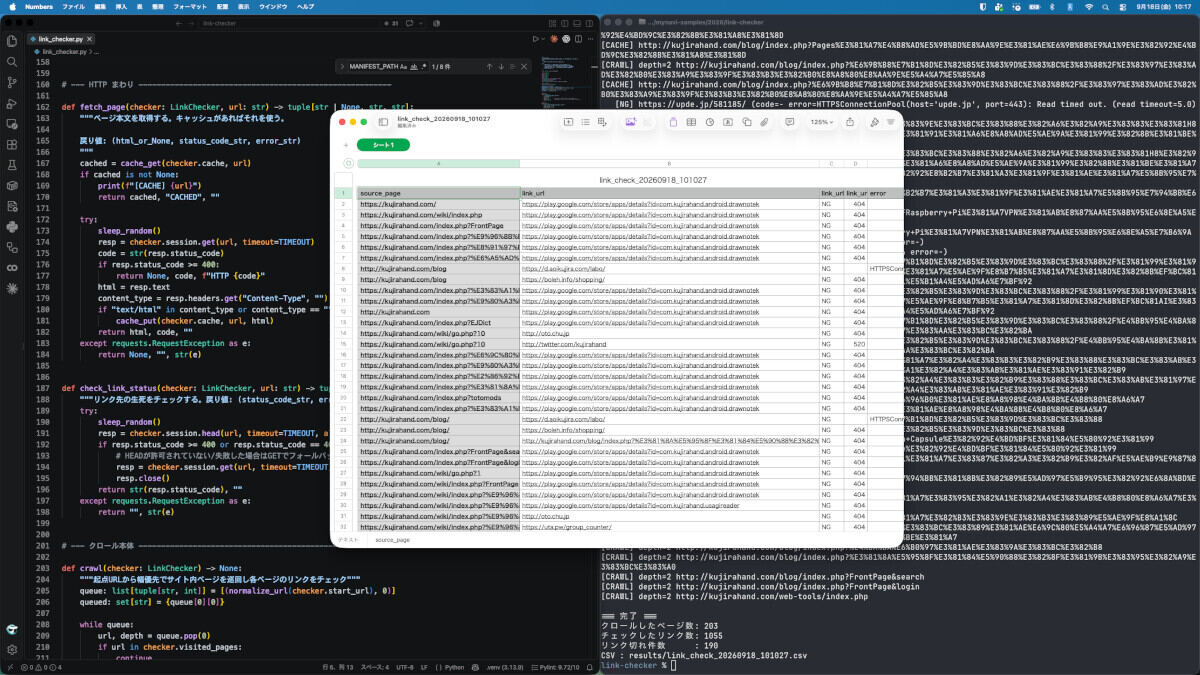Viewport: 1200px width, 675px height.
Task: Run the Python file with play button
Action: tap(535, 38)
